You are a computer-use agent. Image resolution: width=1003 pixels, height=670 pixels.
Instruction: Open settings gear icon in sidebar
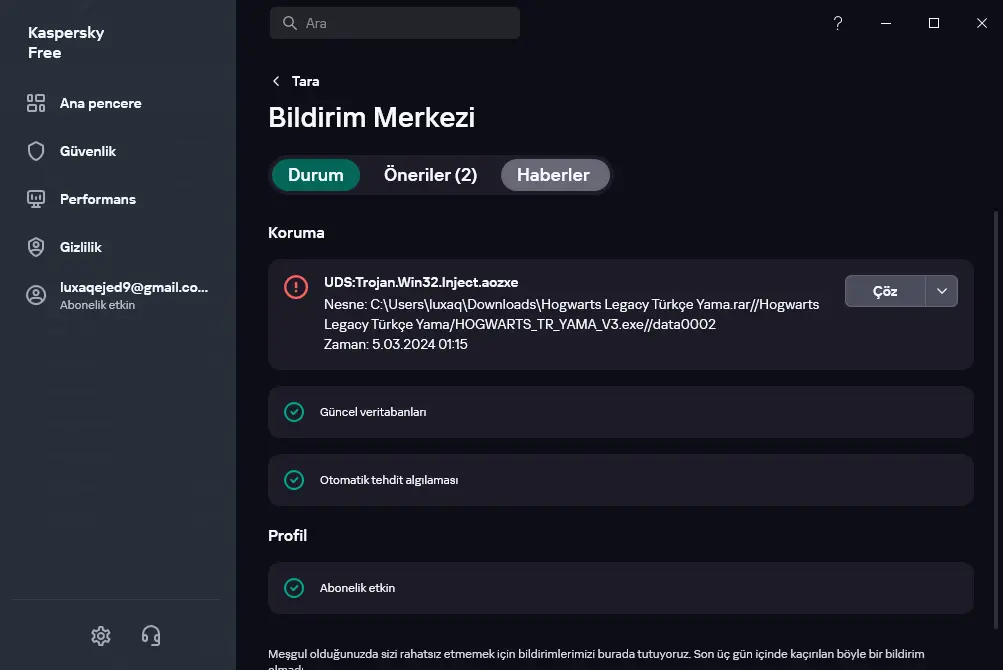tap(100, 635)
